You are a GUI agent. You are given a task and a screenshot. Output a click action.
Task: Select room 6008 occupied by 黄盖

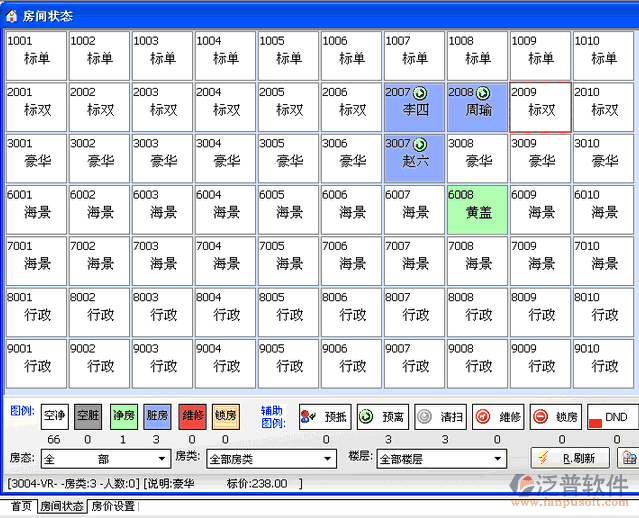click(x=477, y=206)
